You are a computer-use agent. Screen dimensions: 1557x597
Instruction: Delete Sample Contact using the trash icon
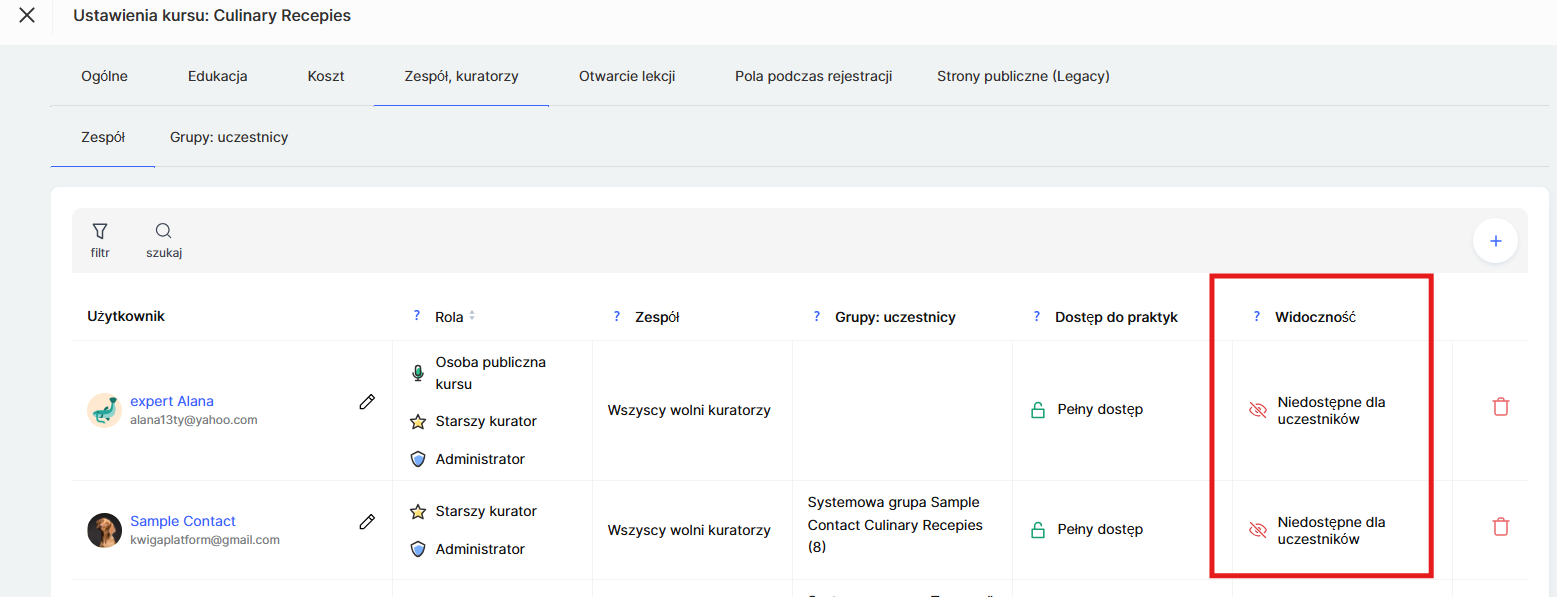pyautogui.click(x=1500, y=527)
